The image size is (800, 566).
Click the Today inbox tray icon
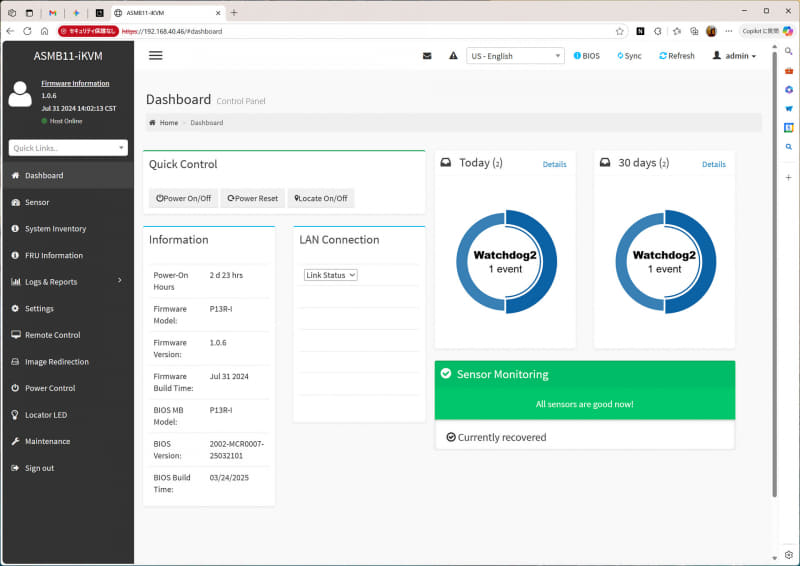click(x=445, y=162)
